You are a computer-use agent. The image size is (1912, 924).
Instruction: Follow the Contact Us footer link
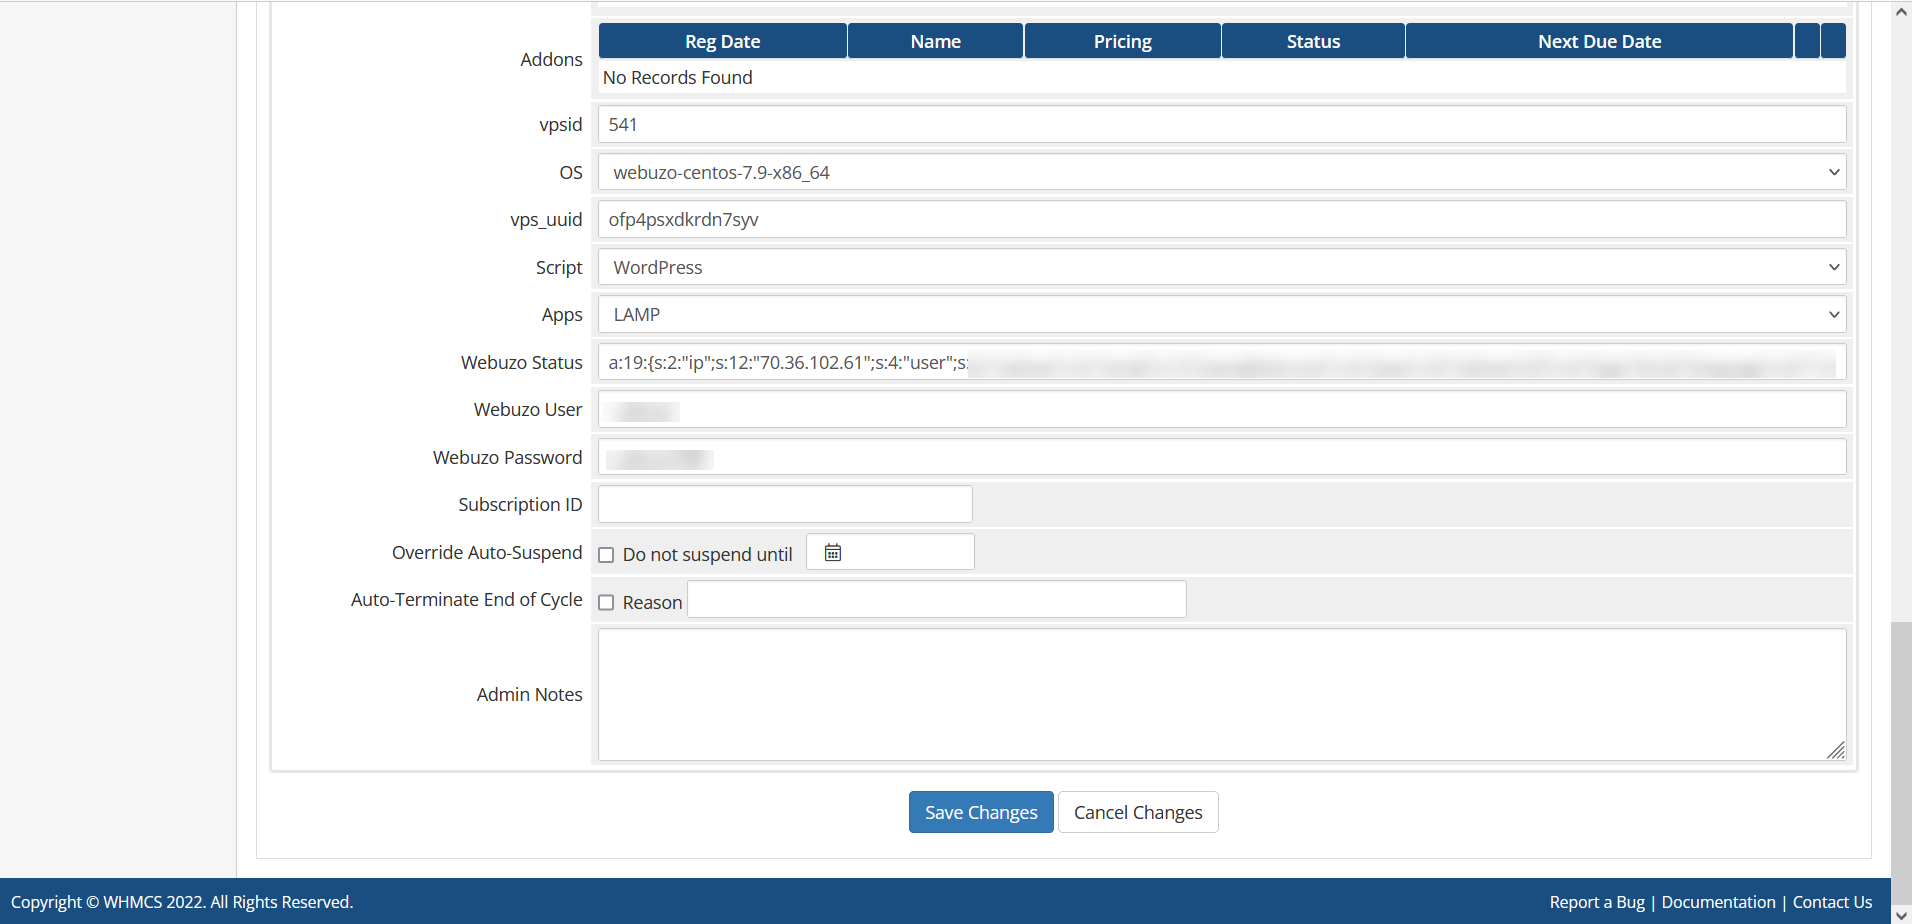click(1832, 902)
